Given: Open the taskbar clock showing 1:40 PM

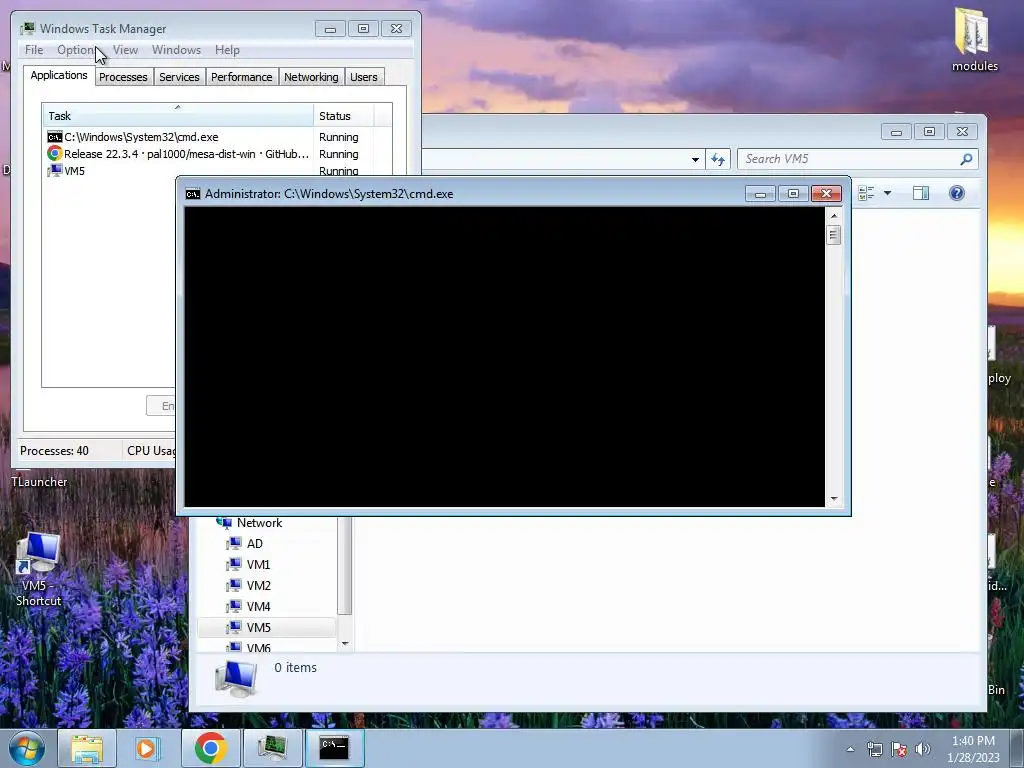Looking at the screenshot, I should (x=973, y=749).
